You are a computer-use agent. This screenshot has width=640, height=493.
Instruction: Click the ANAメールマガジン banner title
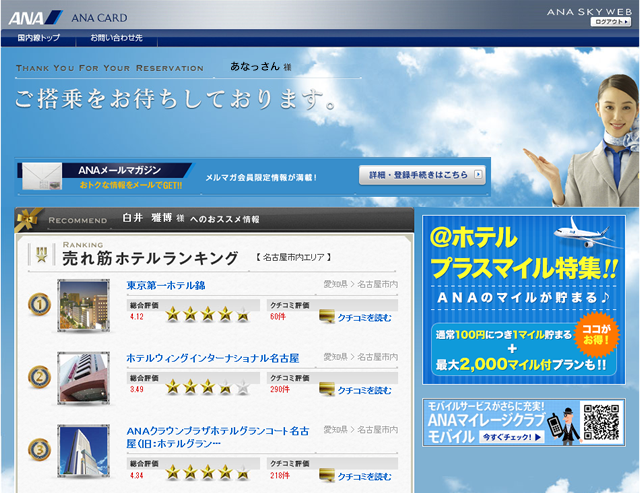(119, 170)
